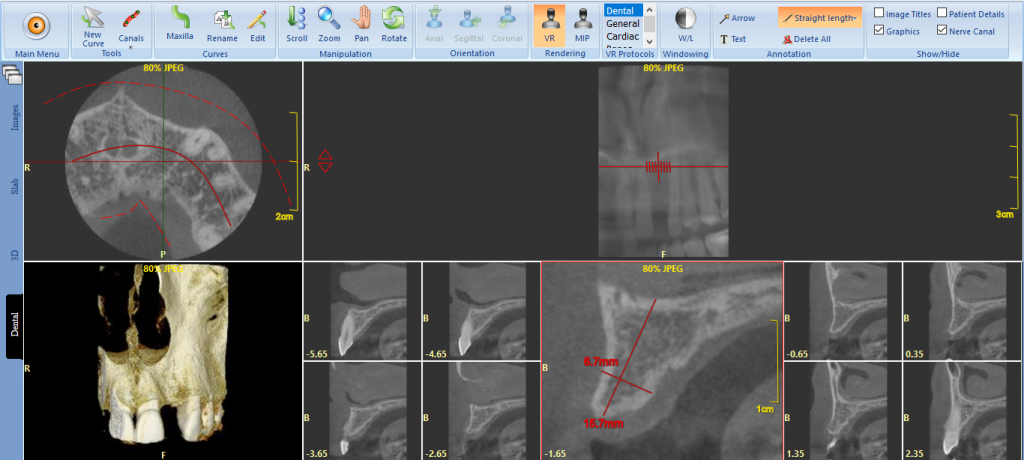Open the Main Menu eye icon
This screenshot has height=460, width=1024.
point(36,25)
